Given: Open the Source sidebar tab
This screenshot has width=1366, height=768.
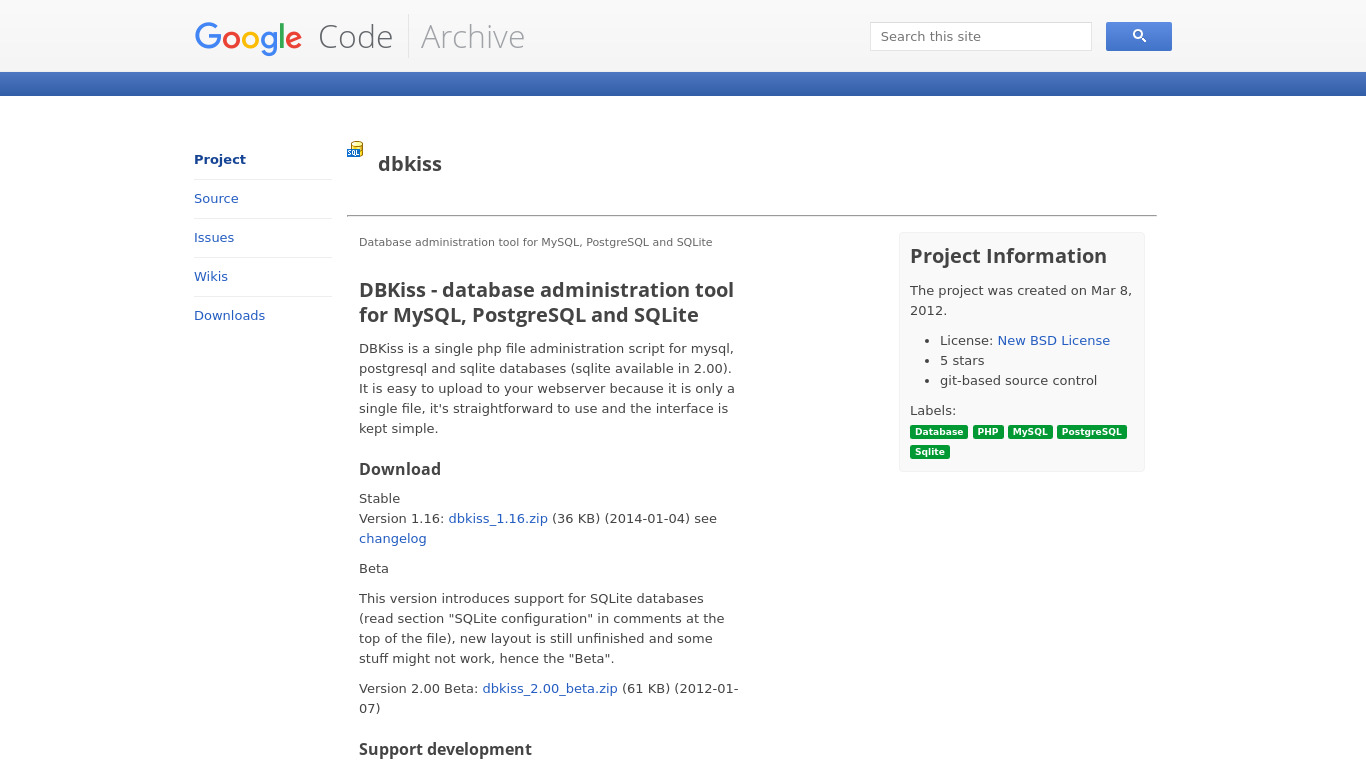Looking at the screenshot, I should pos(216,199).
